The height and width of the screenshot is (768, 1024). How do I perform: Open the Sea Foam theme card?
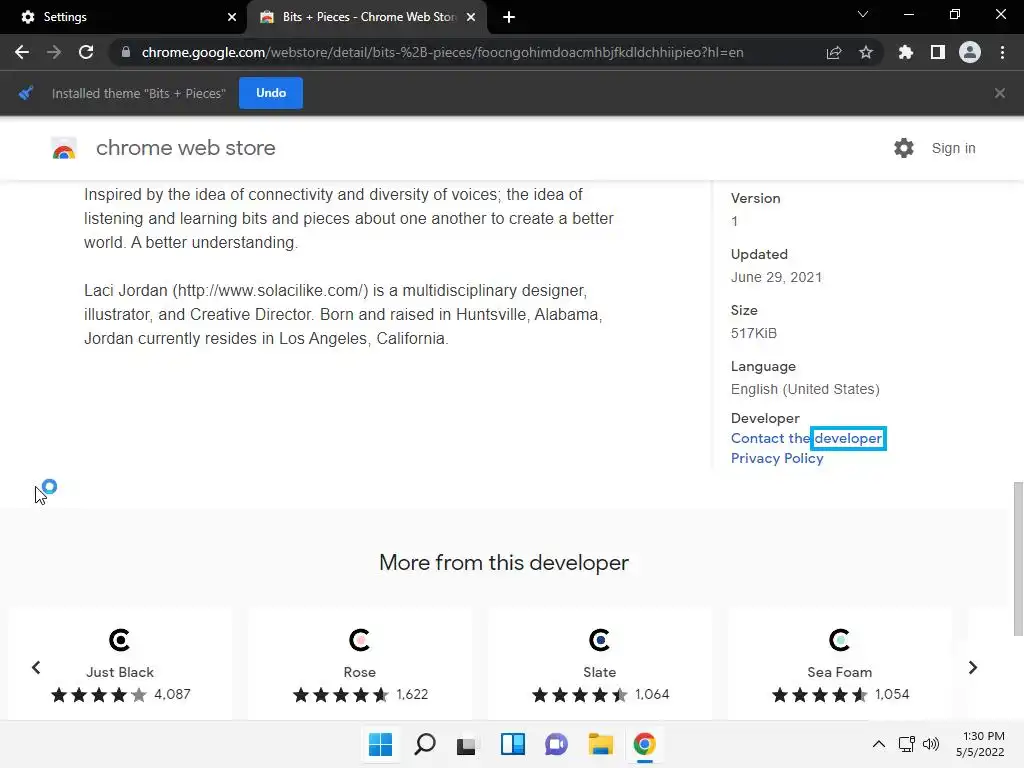pyautogui.click(x=839, y=665)
